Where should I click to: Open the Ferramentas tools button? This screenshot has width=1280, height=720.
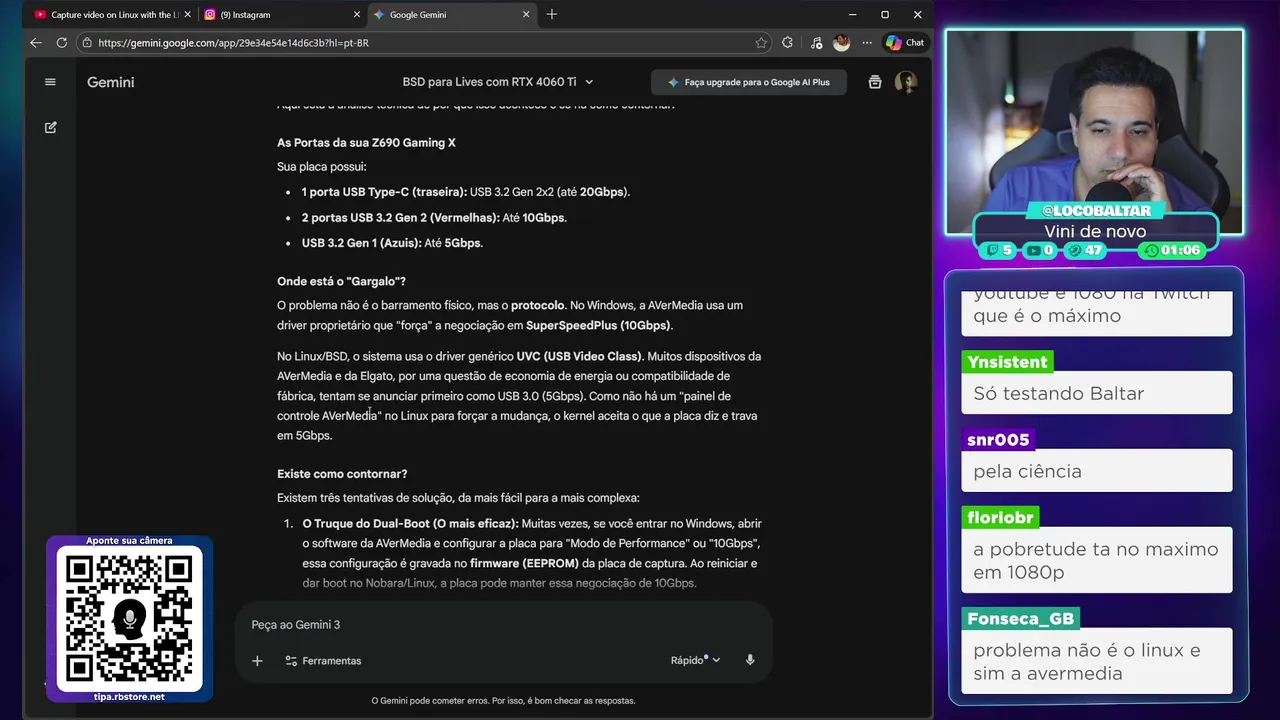point(323,661)
